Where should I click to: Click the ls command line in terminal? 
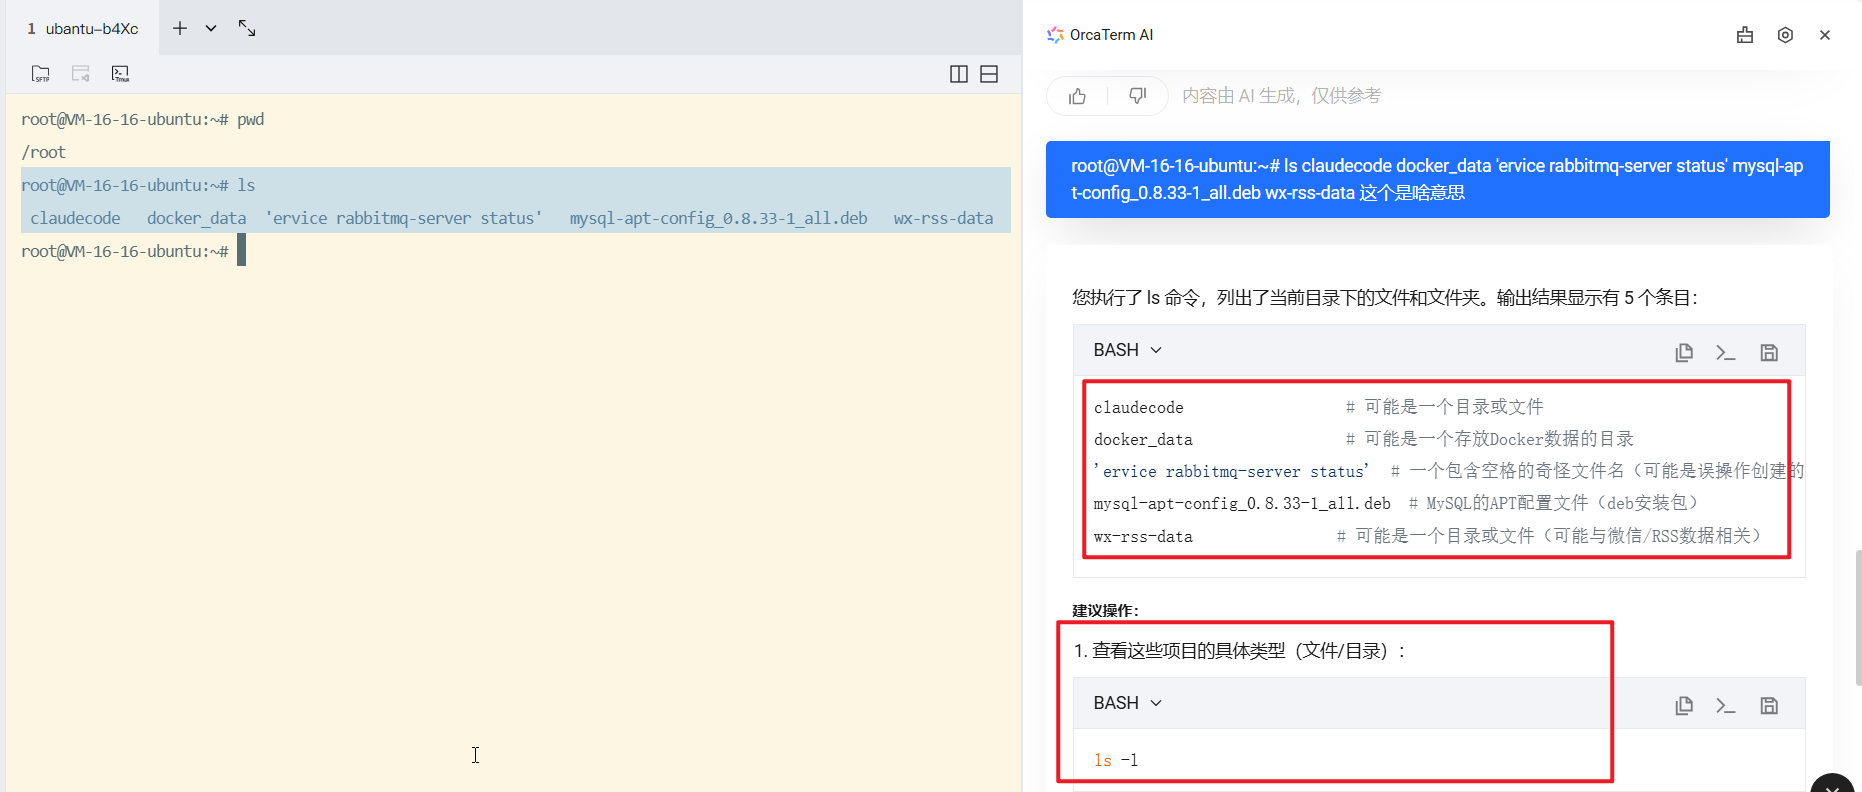click(138, 185)
